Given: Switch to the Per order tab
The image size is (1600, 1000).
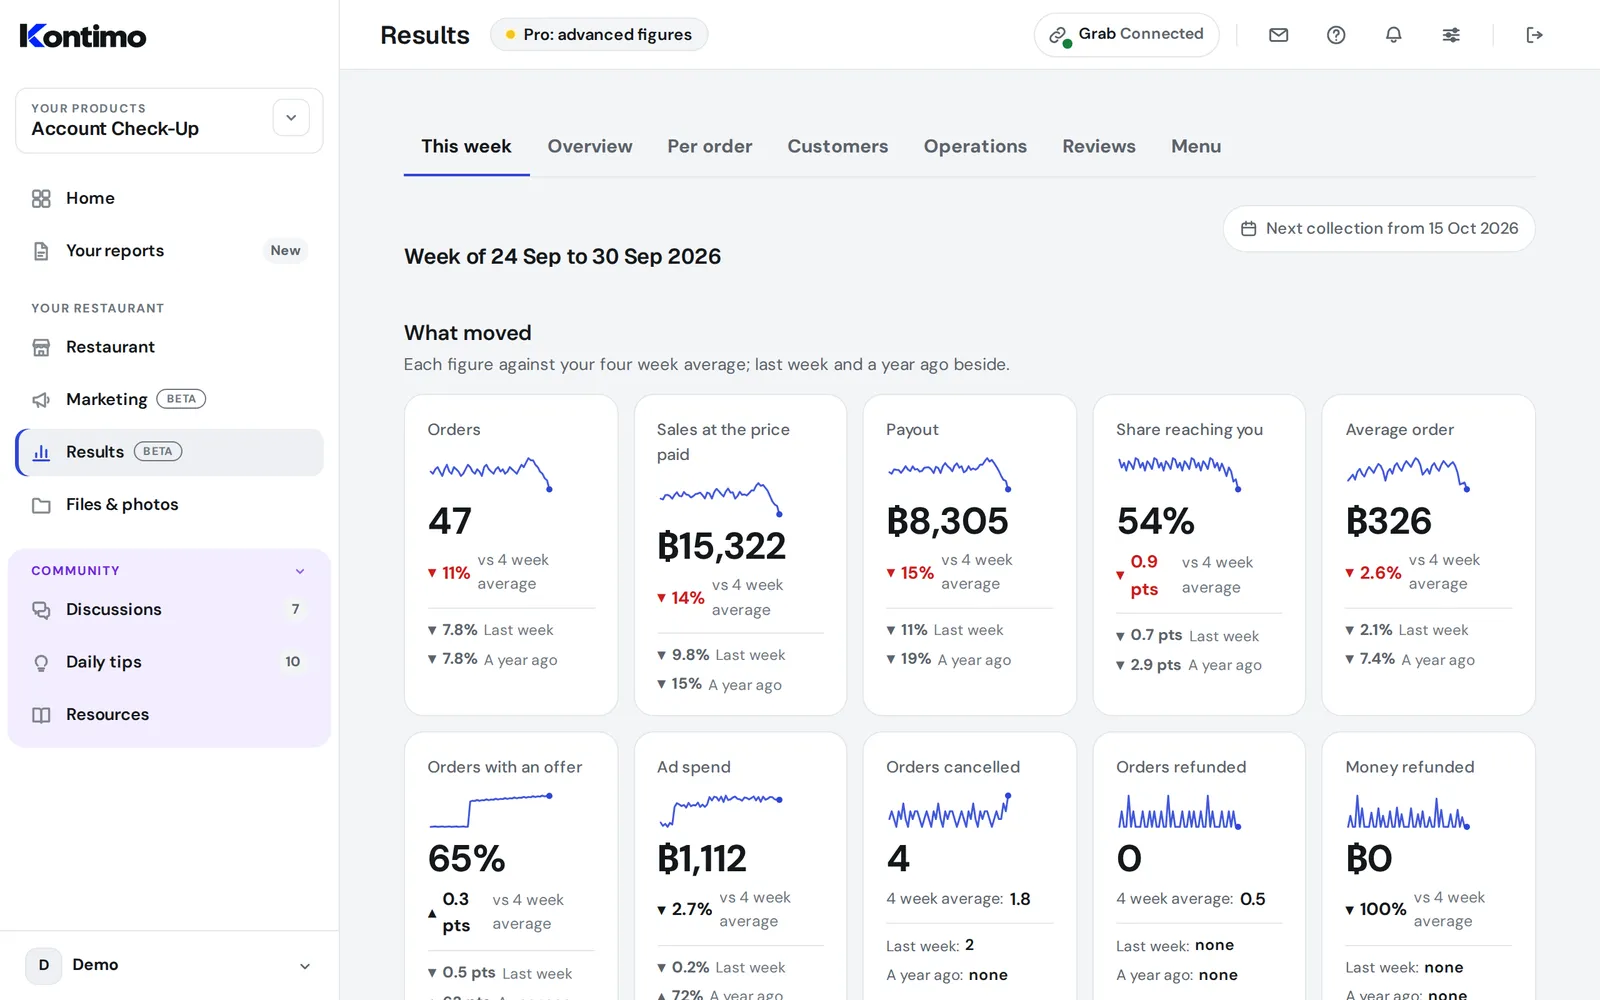Looking at the screenshot, I should coord(710,146).
